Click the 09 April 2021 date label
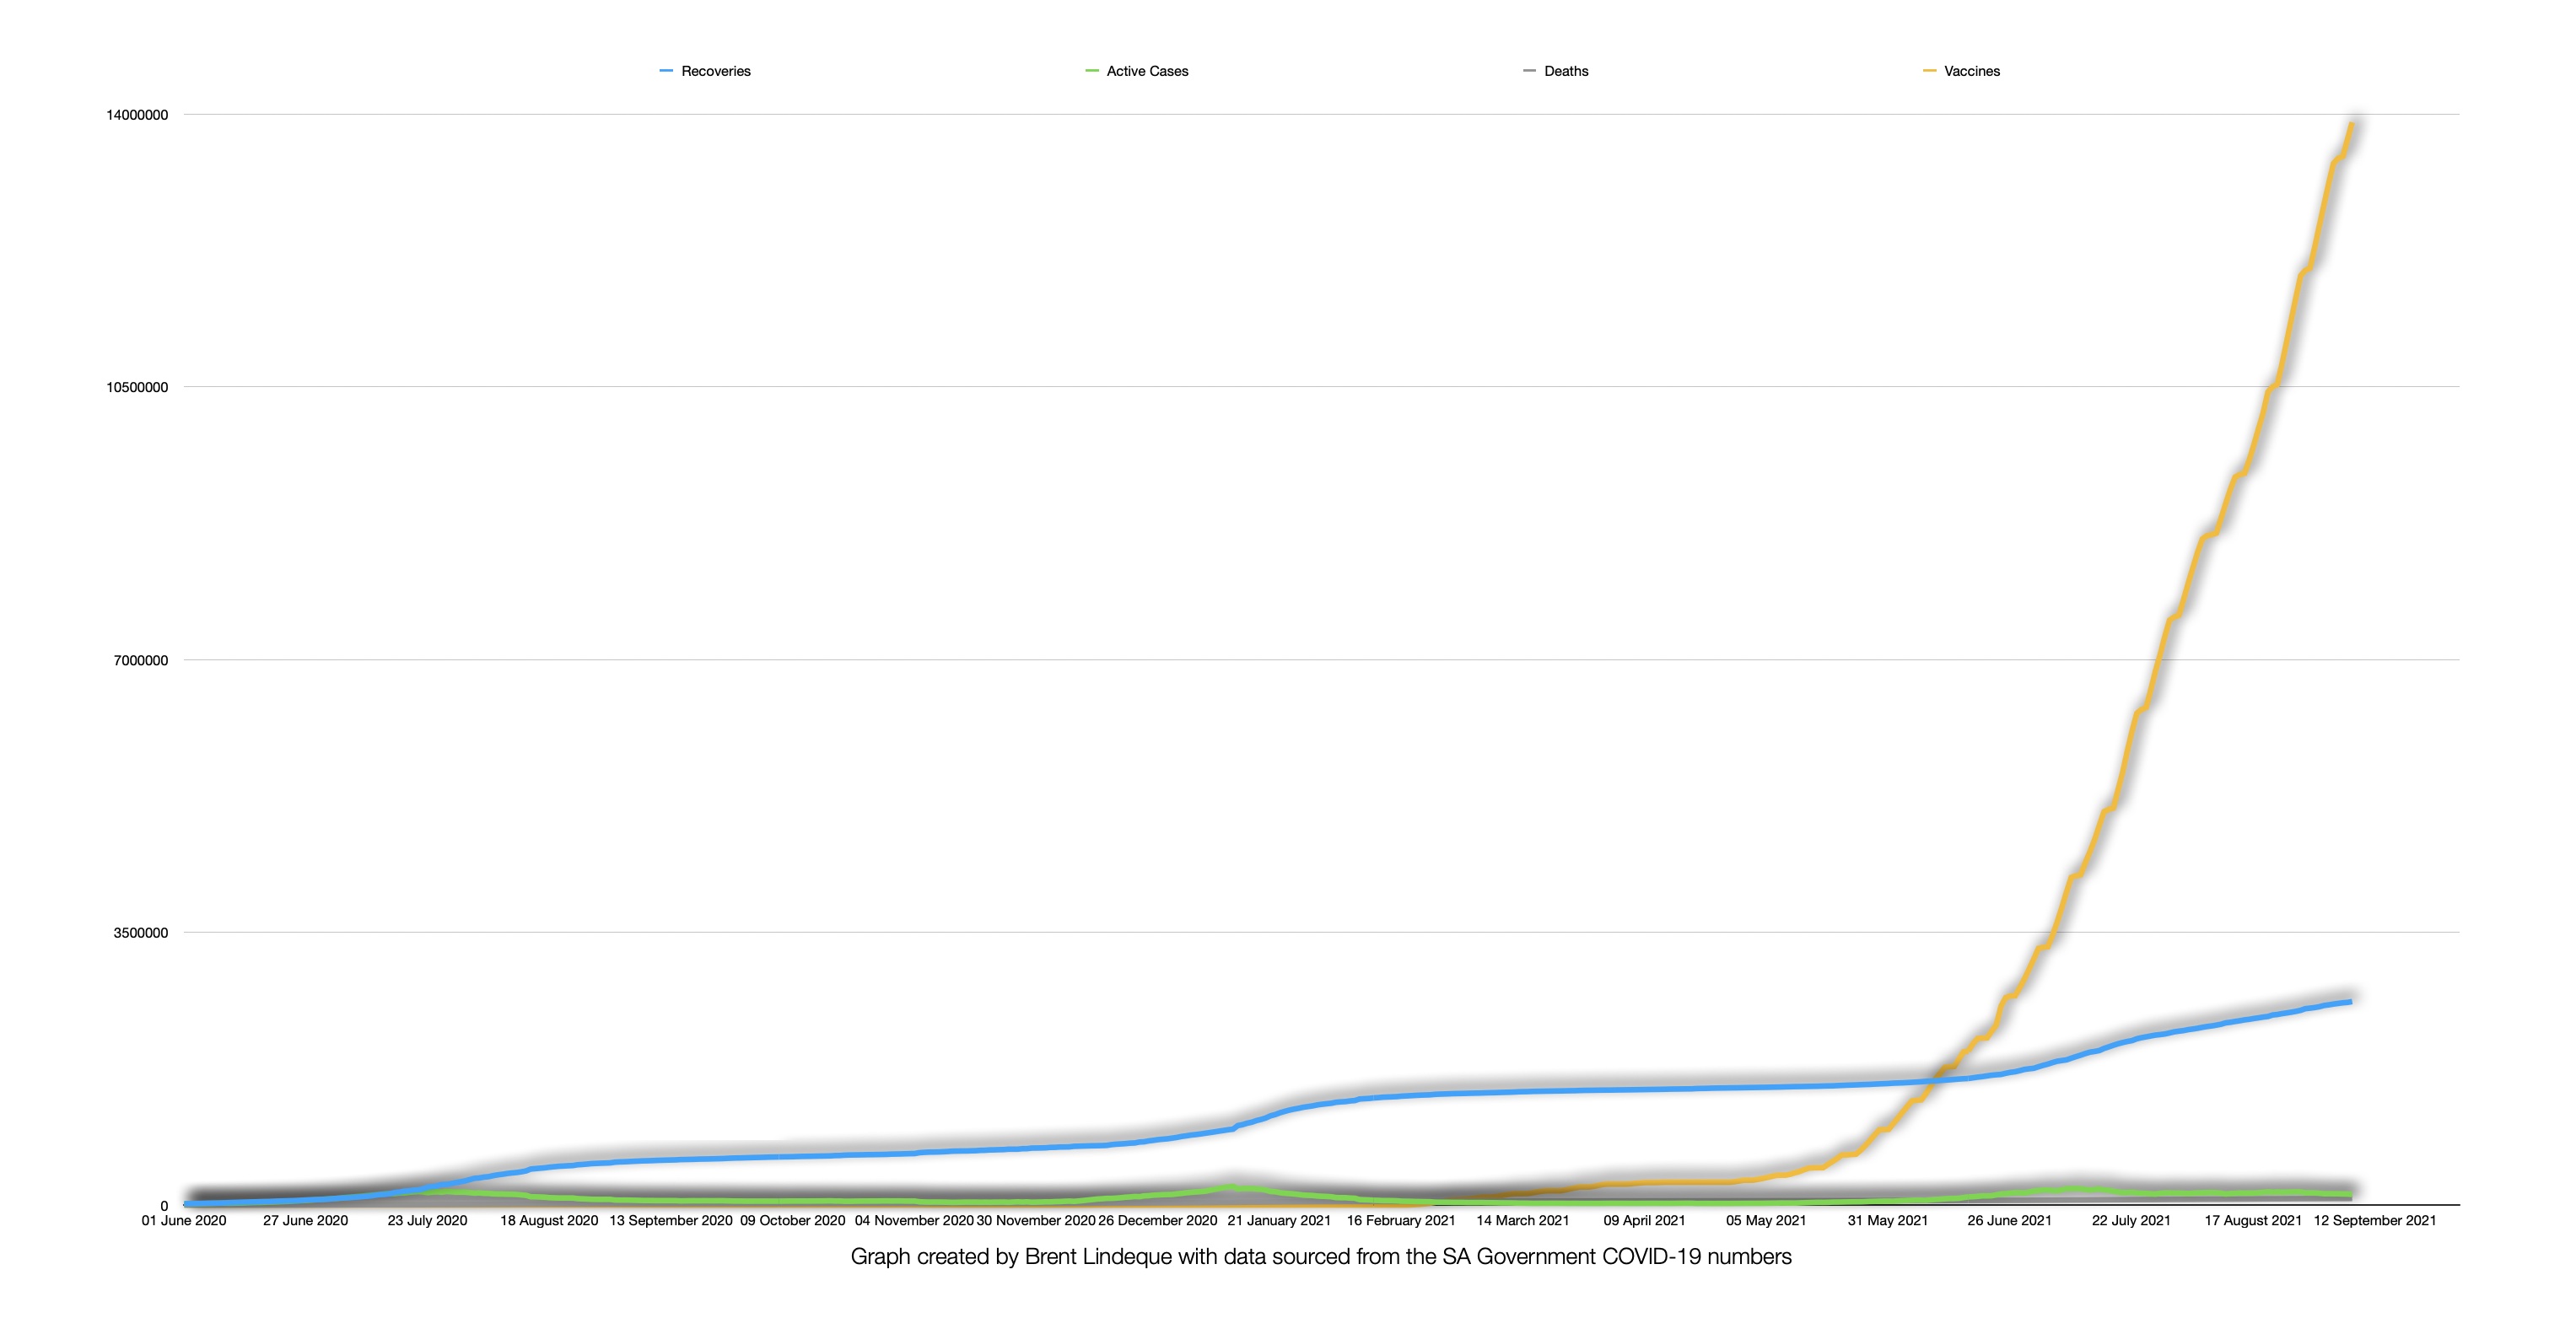The width and height of the screenshot is (2576, 1334). (x=1644, y=1220)
